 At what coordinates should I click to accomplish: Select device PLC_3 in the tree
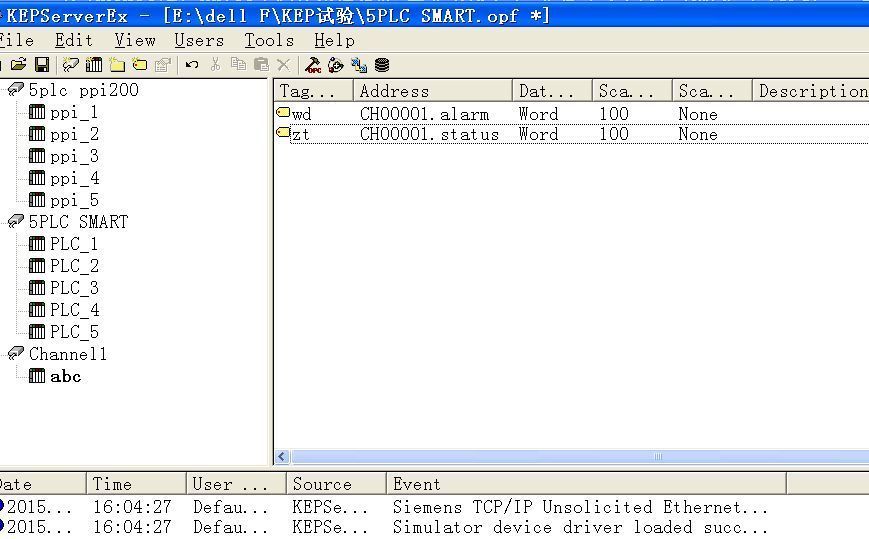click(74, 288)
